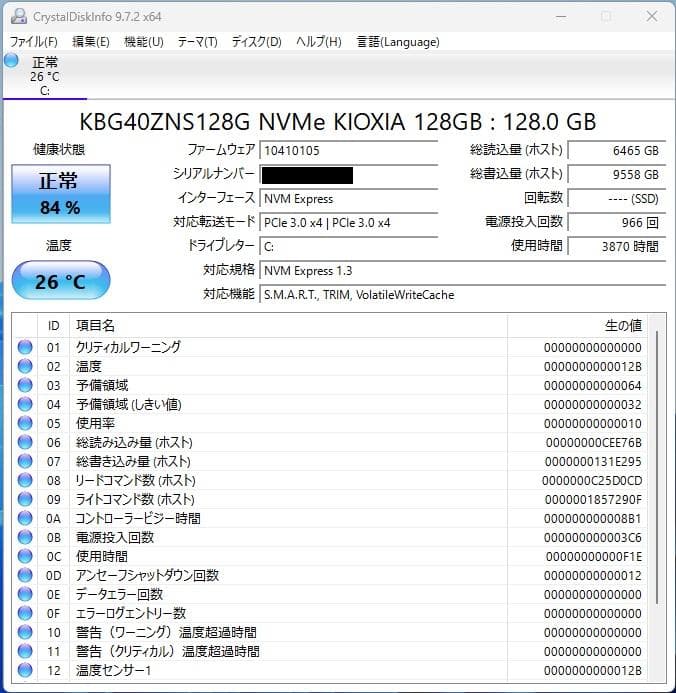Click status orb for 11 警告（クリティカル）温度超過時間
The height and width of the screenshot is (693, 676).
[x=25, y=651]
